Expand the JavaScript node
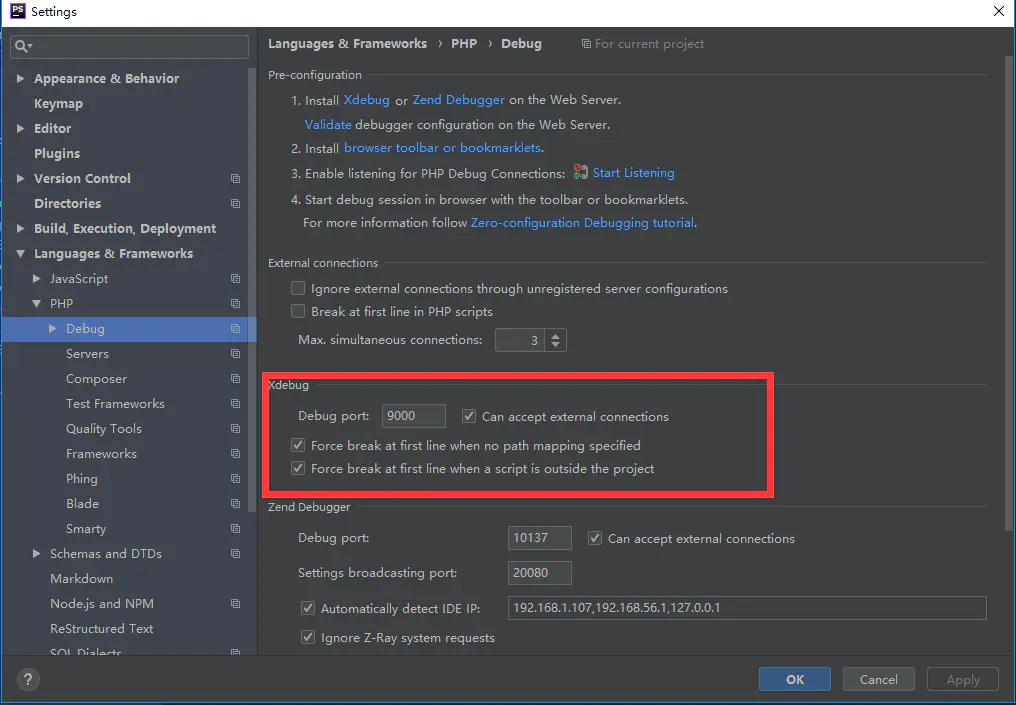This screenshot has height=705, width=1016. click(x=36, y=279)
